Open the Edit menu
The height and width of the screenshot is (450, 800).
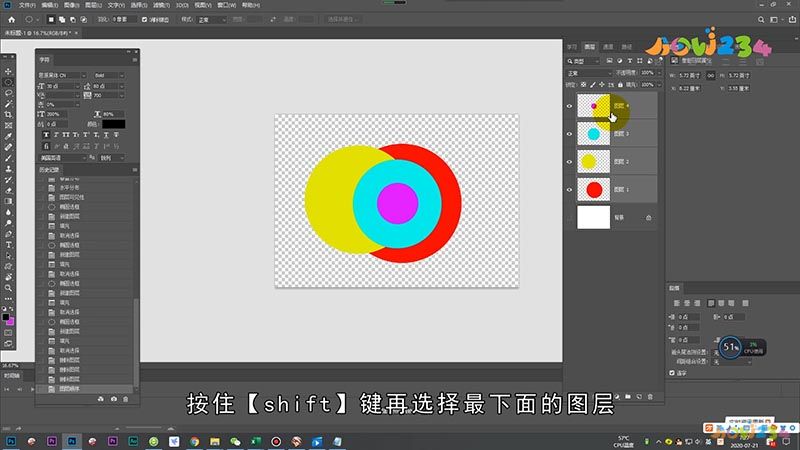click(x=49, y=5)
